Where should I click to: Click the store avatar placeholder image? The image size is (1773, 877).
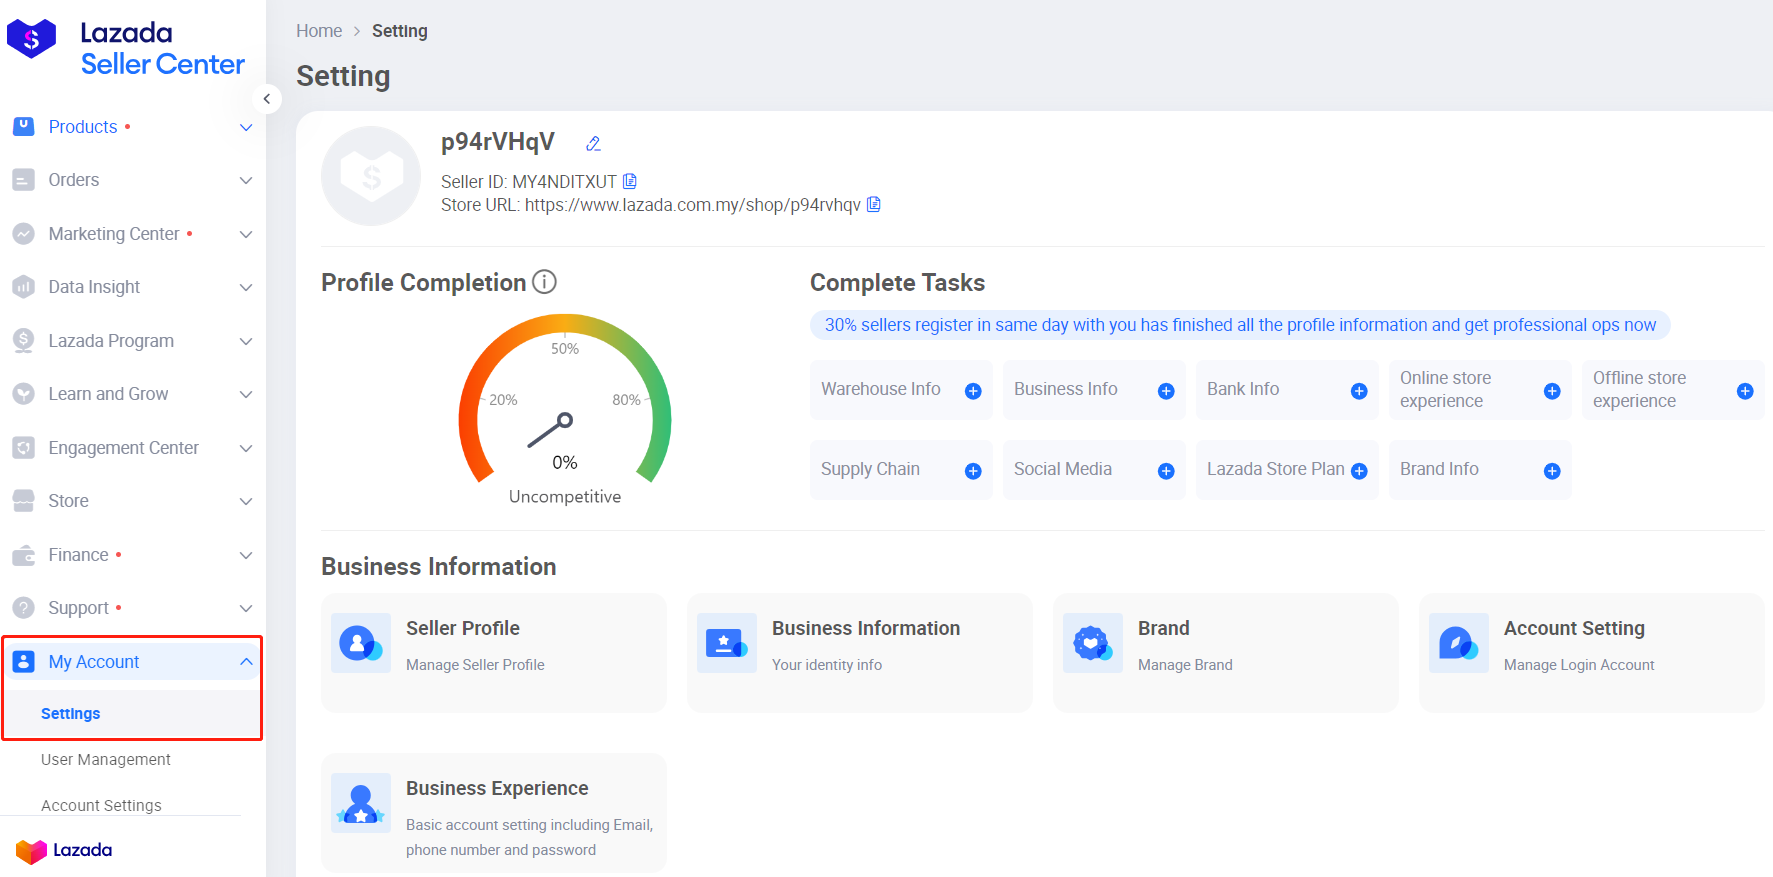coord(371,176)
